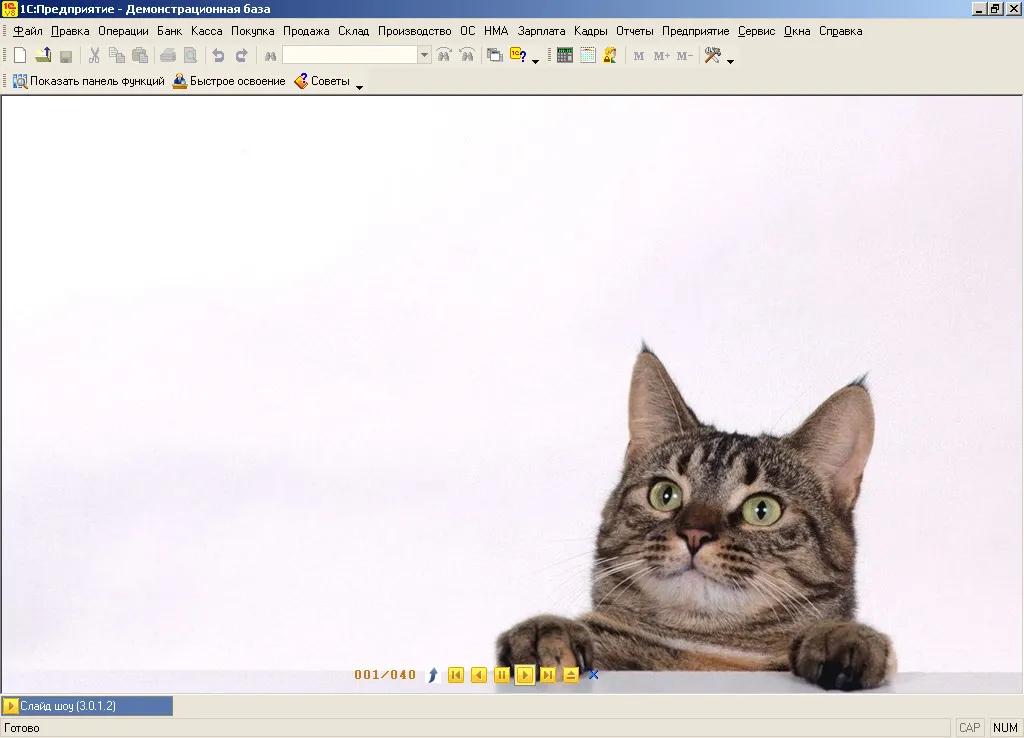Open the ОС menu
This screenshot has width=1024, height=738.
(468, 31)
